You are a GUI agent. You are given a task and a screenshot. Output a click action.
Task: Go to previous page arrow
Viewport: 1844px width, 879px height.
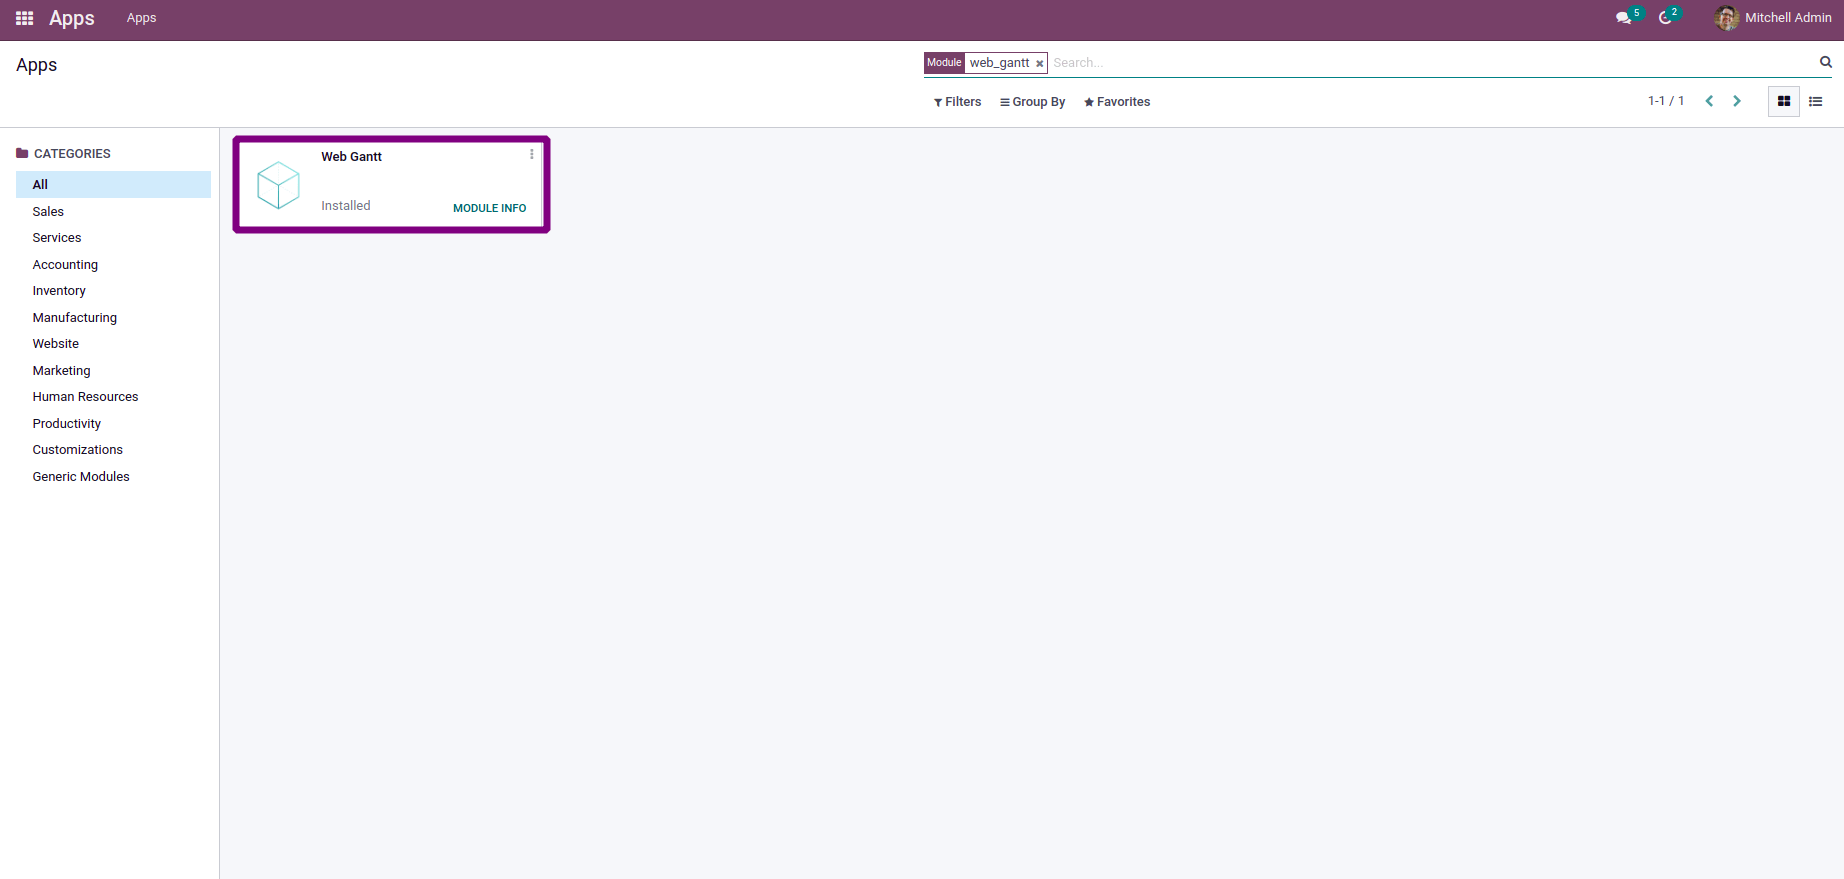point(1709,101)
